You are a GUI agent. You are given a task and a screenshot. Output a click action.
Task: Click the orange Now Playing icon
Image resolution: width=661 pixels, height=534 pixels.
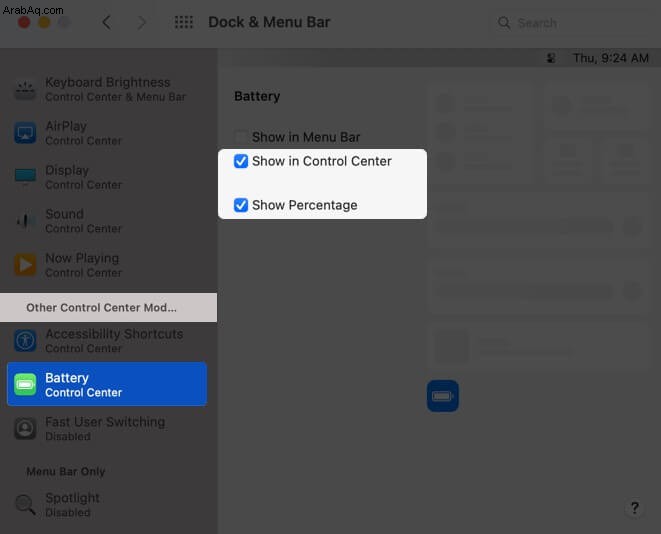(x=25, y=265)
